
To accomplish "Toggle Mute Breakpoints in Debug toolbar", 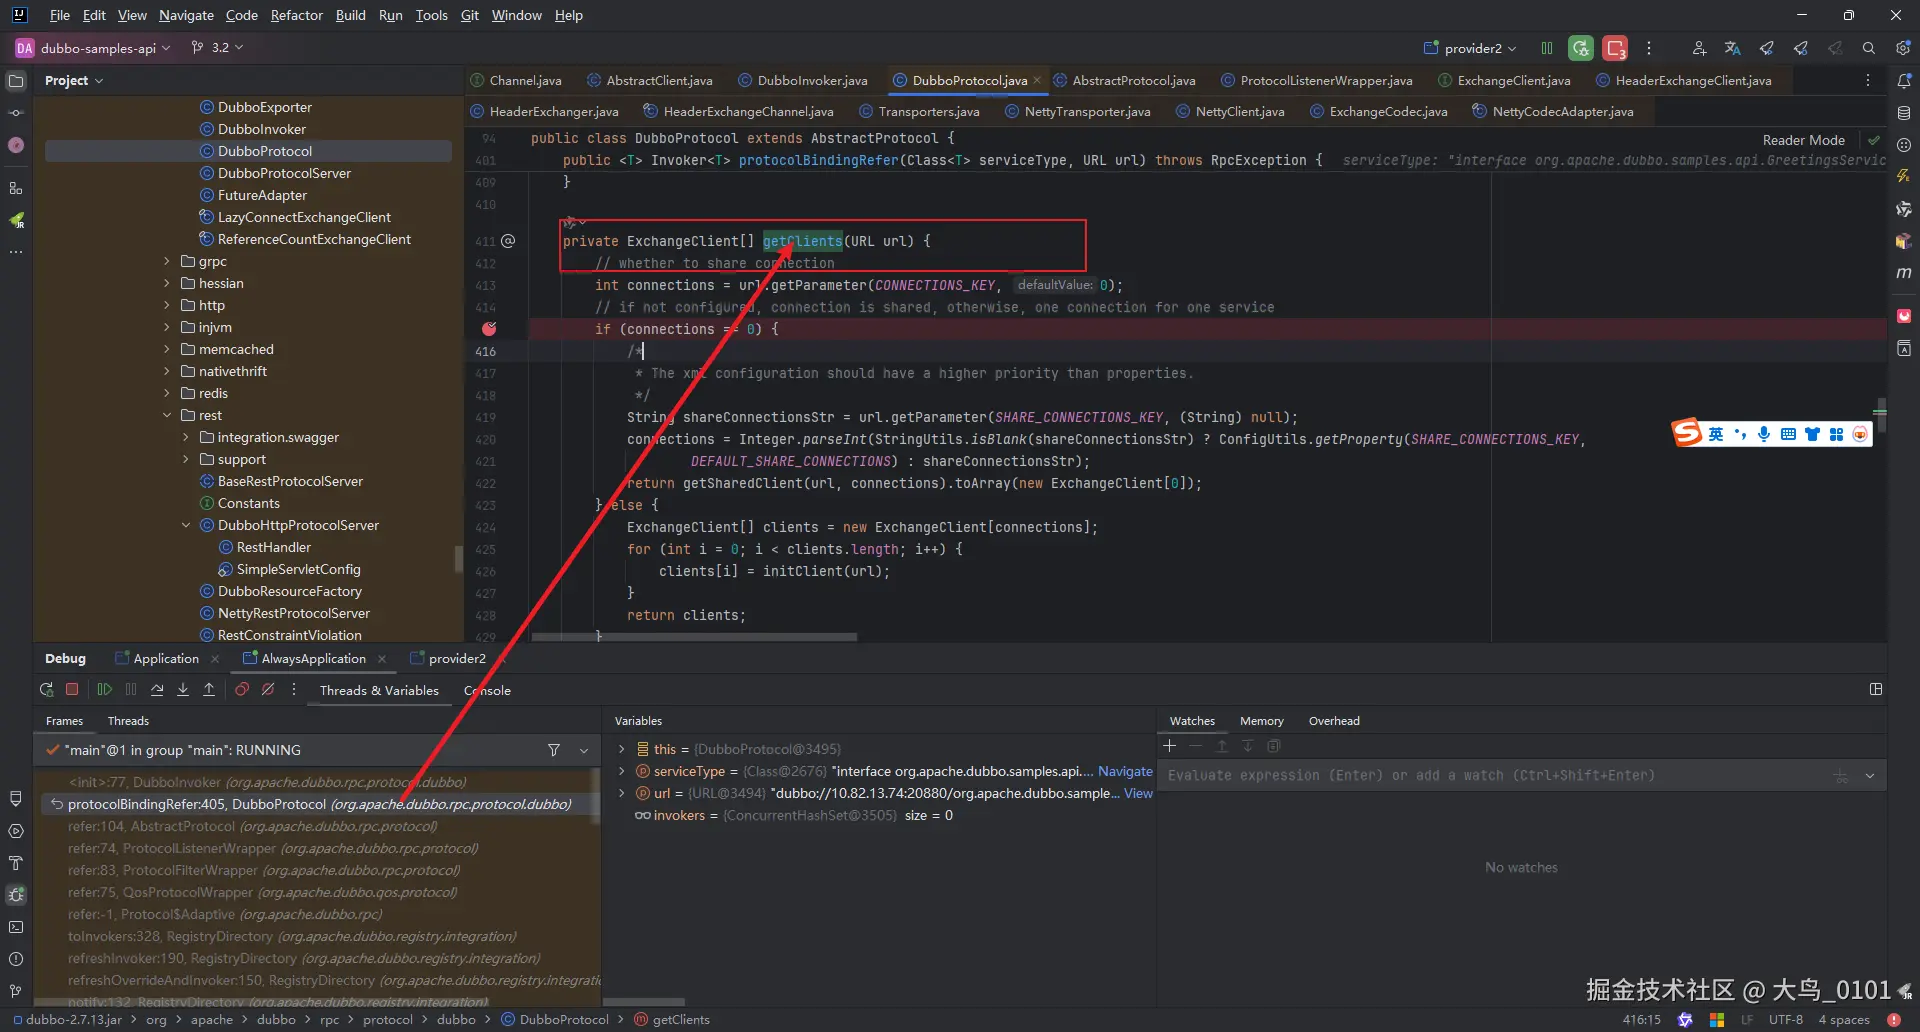I will click(268, 690).
